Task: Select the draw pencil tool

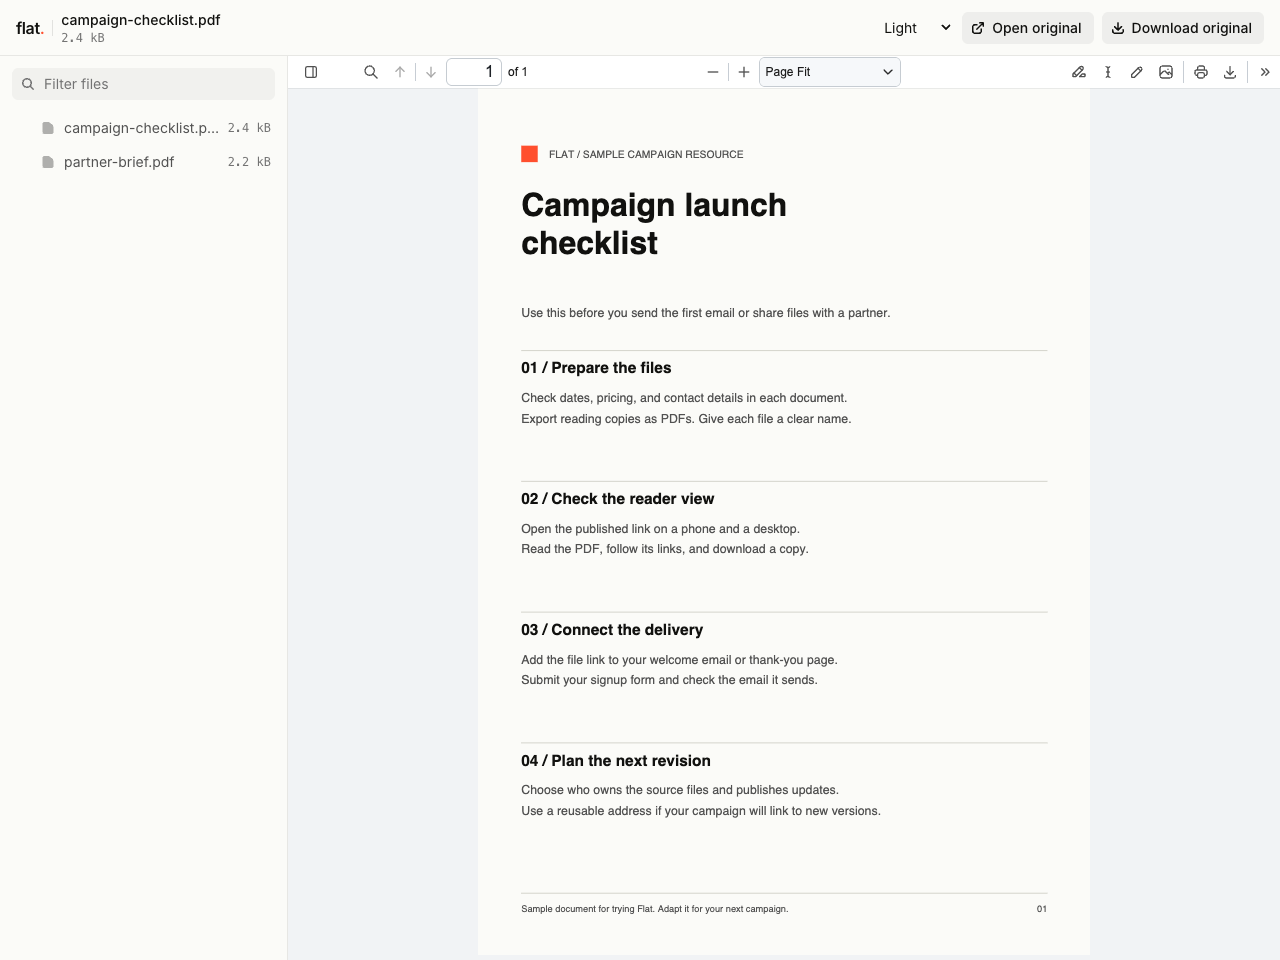Action: [1137, 72]
